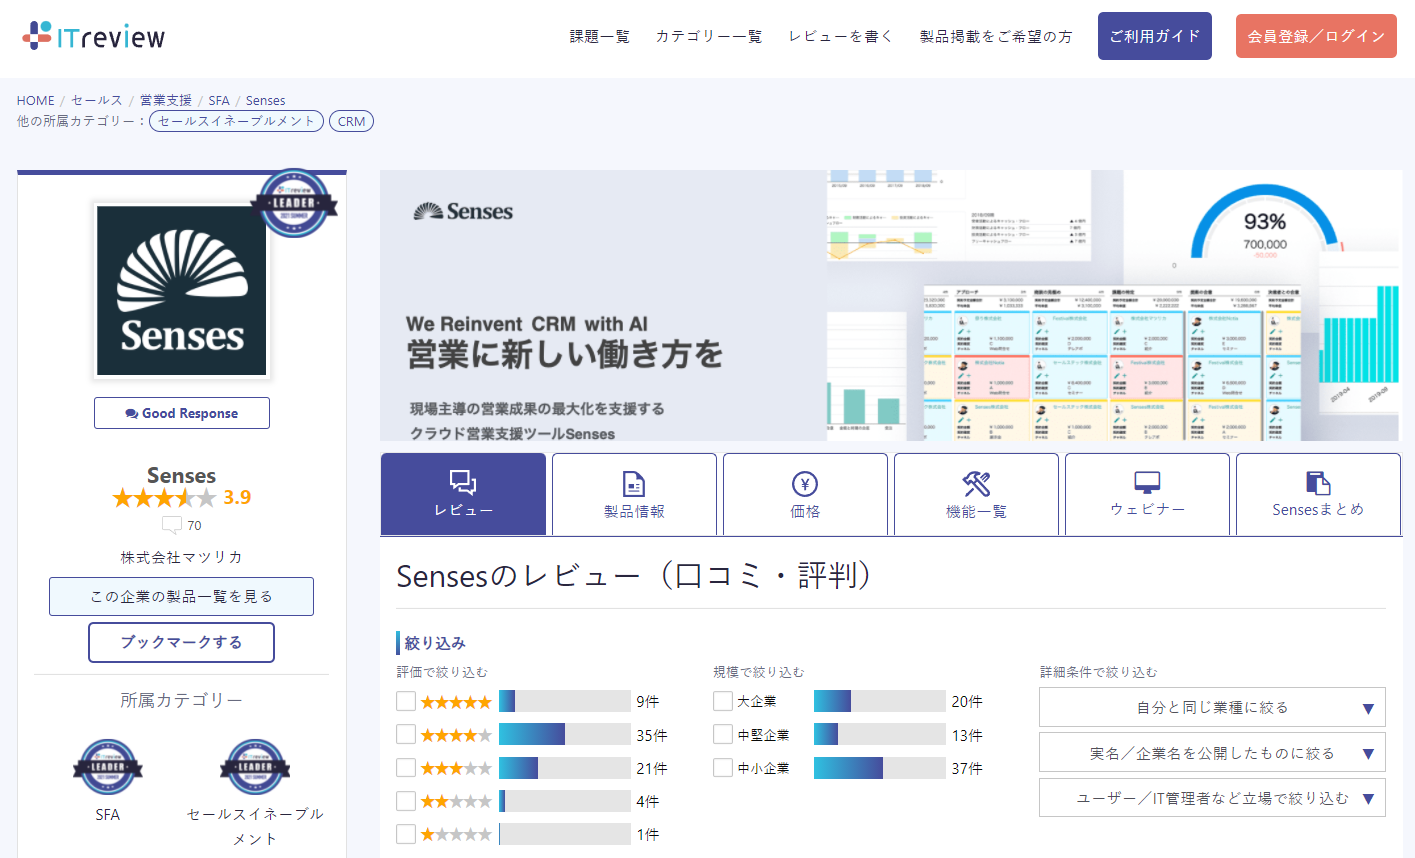Click the Leader badge on Senses logo
The width and height of the screenshot is (1415, 858).
click(x=294, y=203)
